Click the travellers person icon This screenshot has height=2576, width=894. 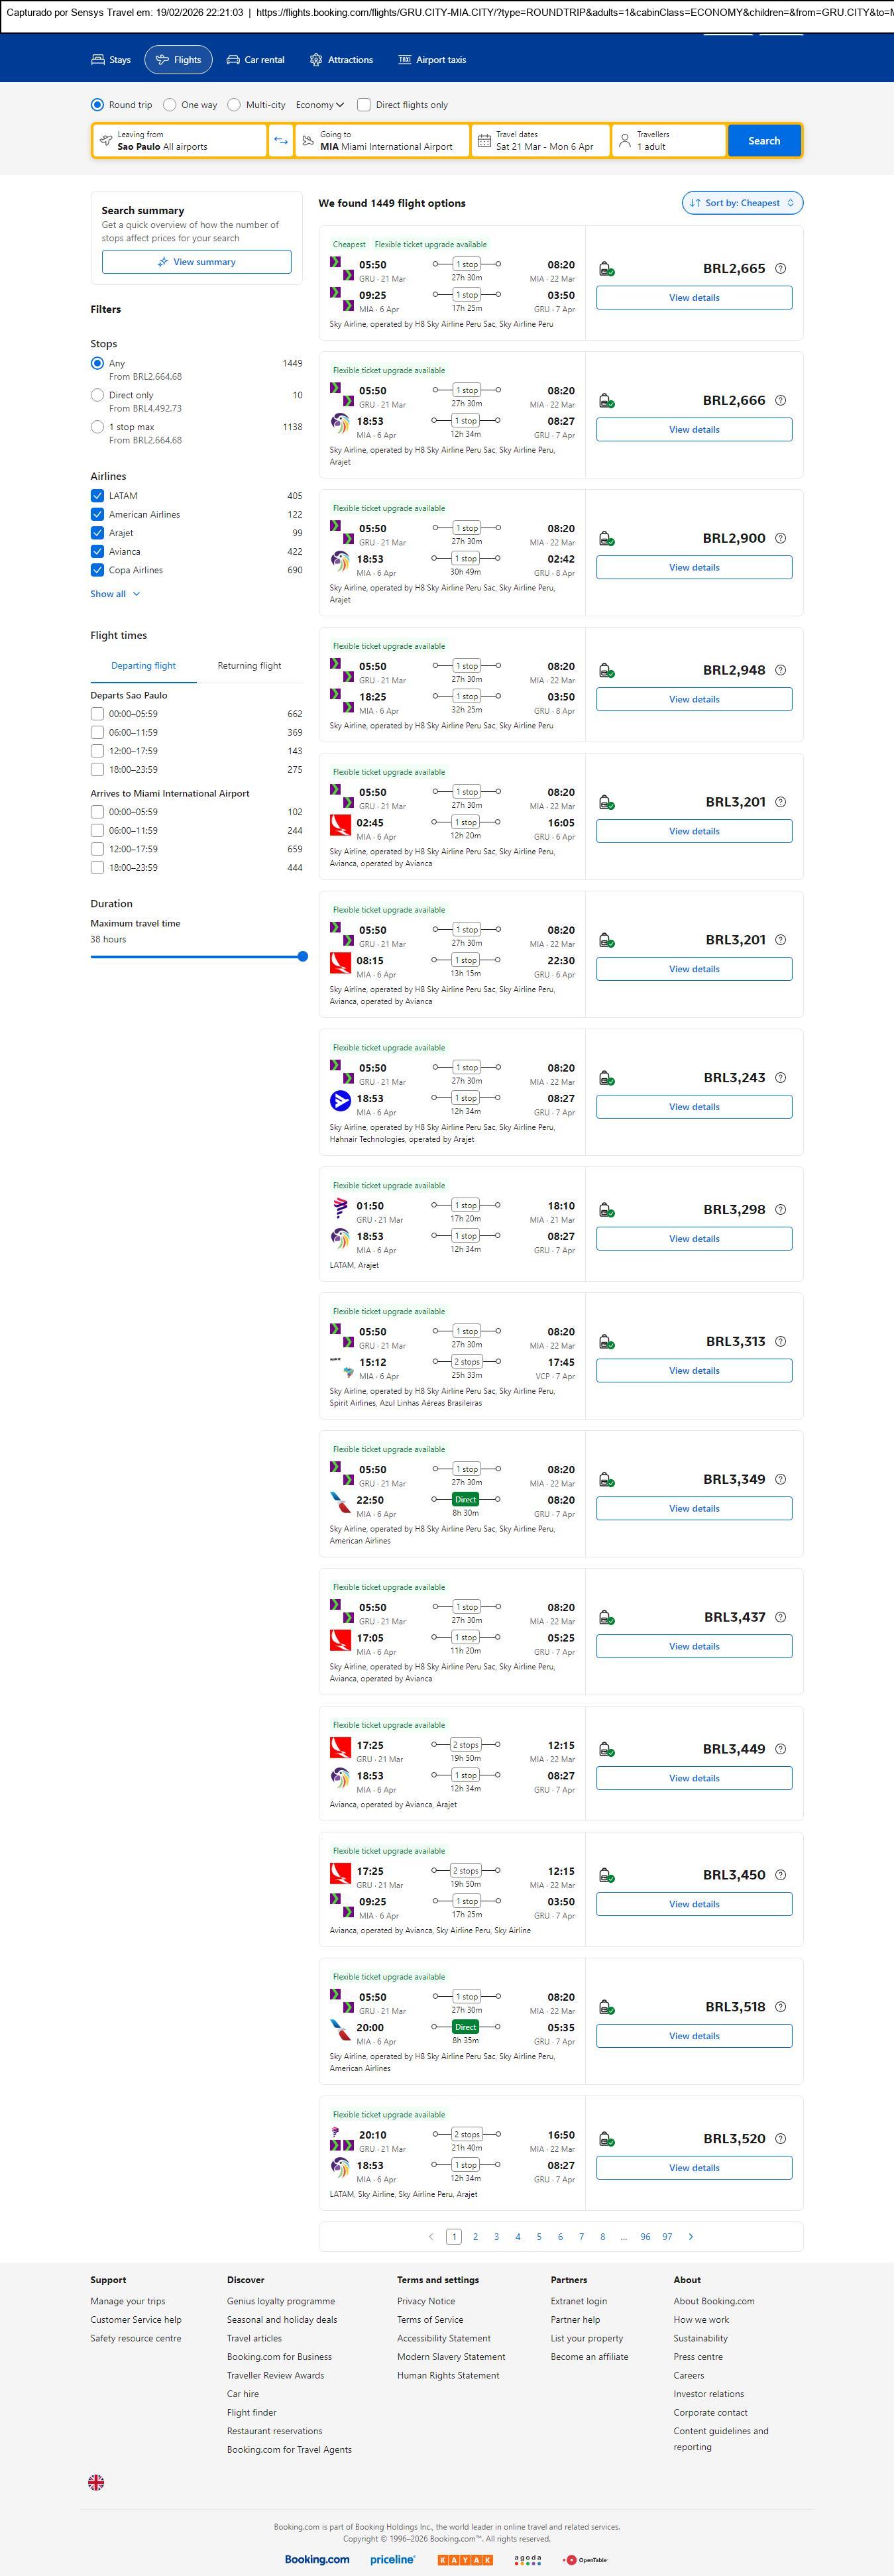[625, 141]
